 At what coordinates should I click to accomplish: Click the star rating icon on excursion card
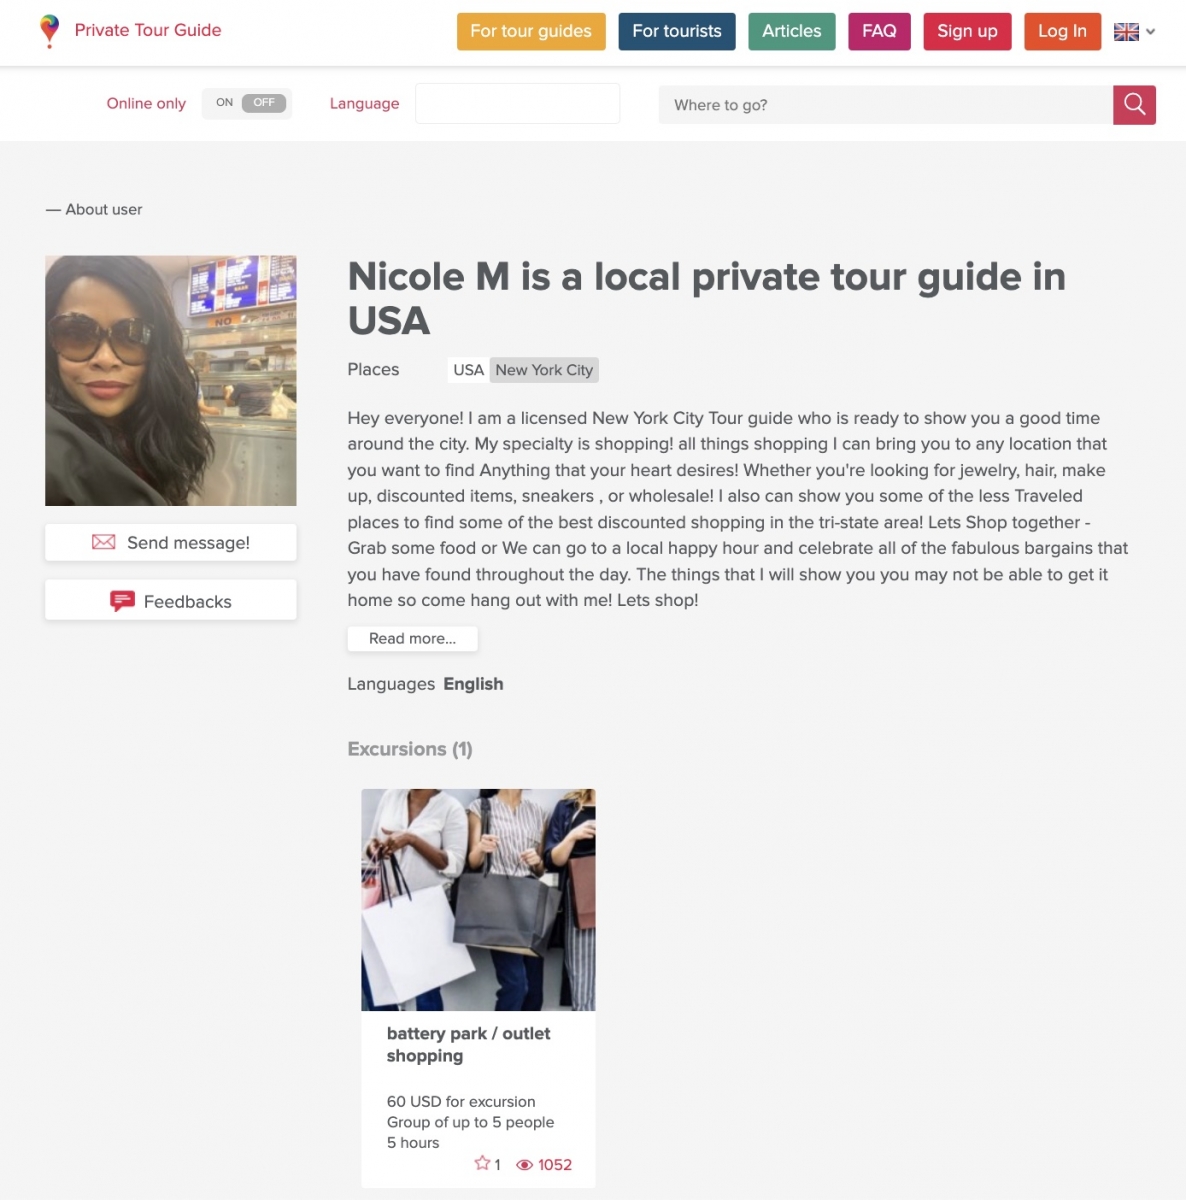pos(482,1163)
